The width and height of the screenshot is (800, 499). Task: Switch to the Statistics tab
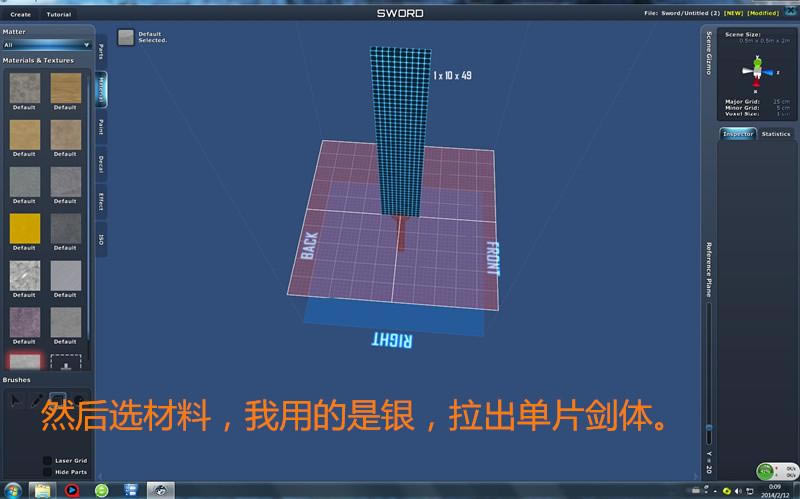click(x=775, y=134)
